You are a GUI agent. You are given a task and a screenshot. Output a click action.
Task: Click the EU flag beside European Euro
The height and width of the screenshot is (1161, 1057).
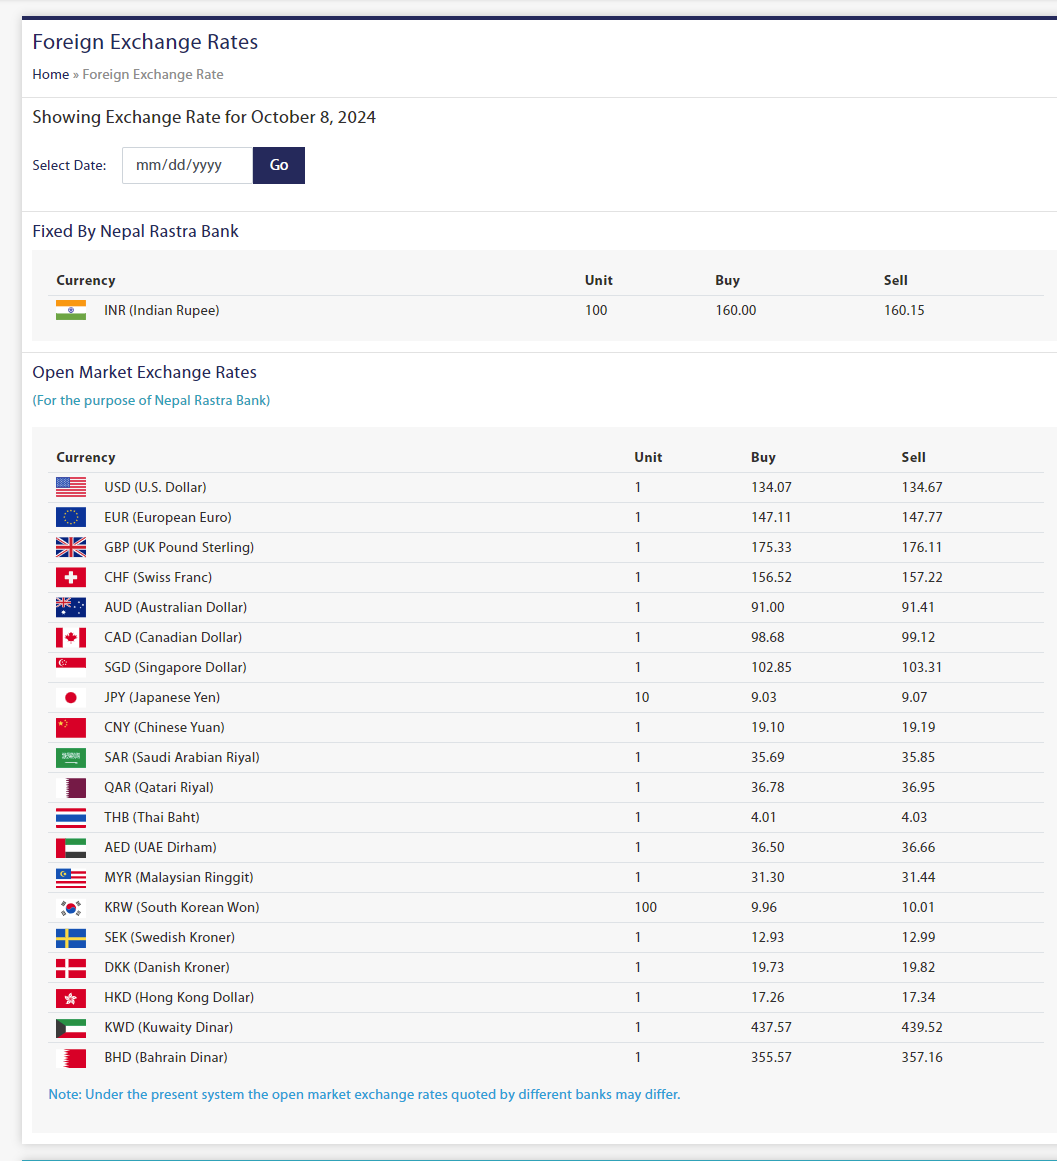click(71, 518)
